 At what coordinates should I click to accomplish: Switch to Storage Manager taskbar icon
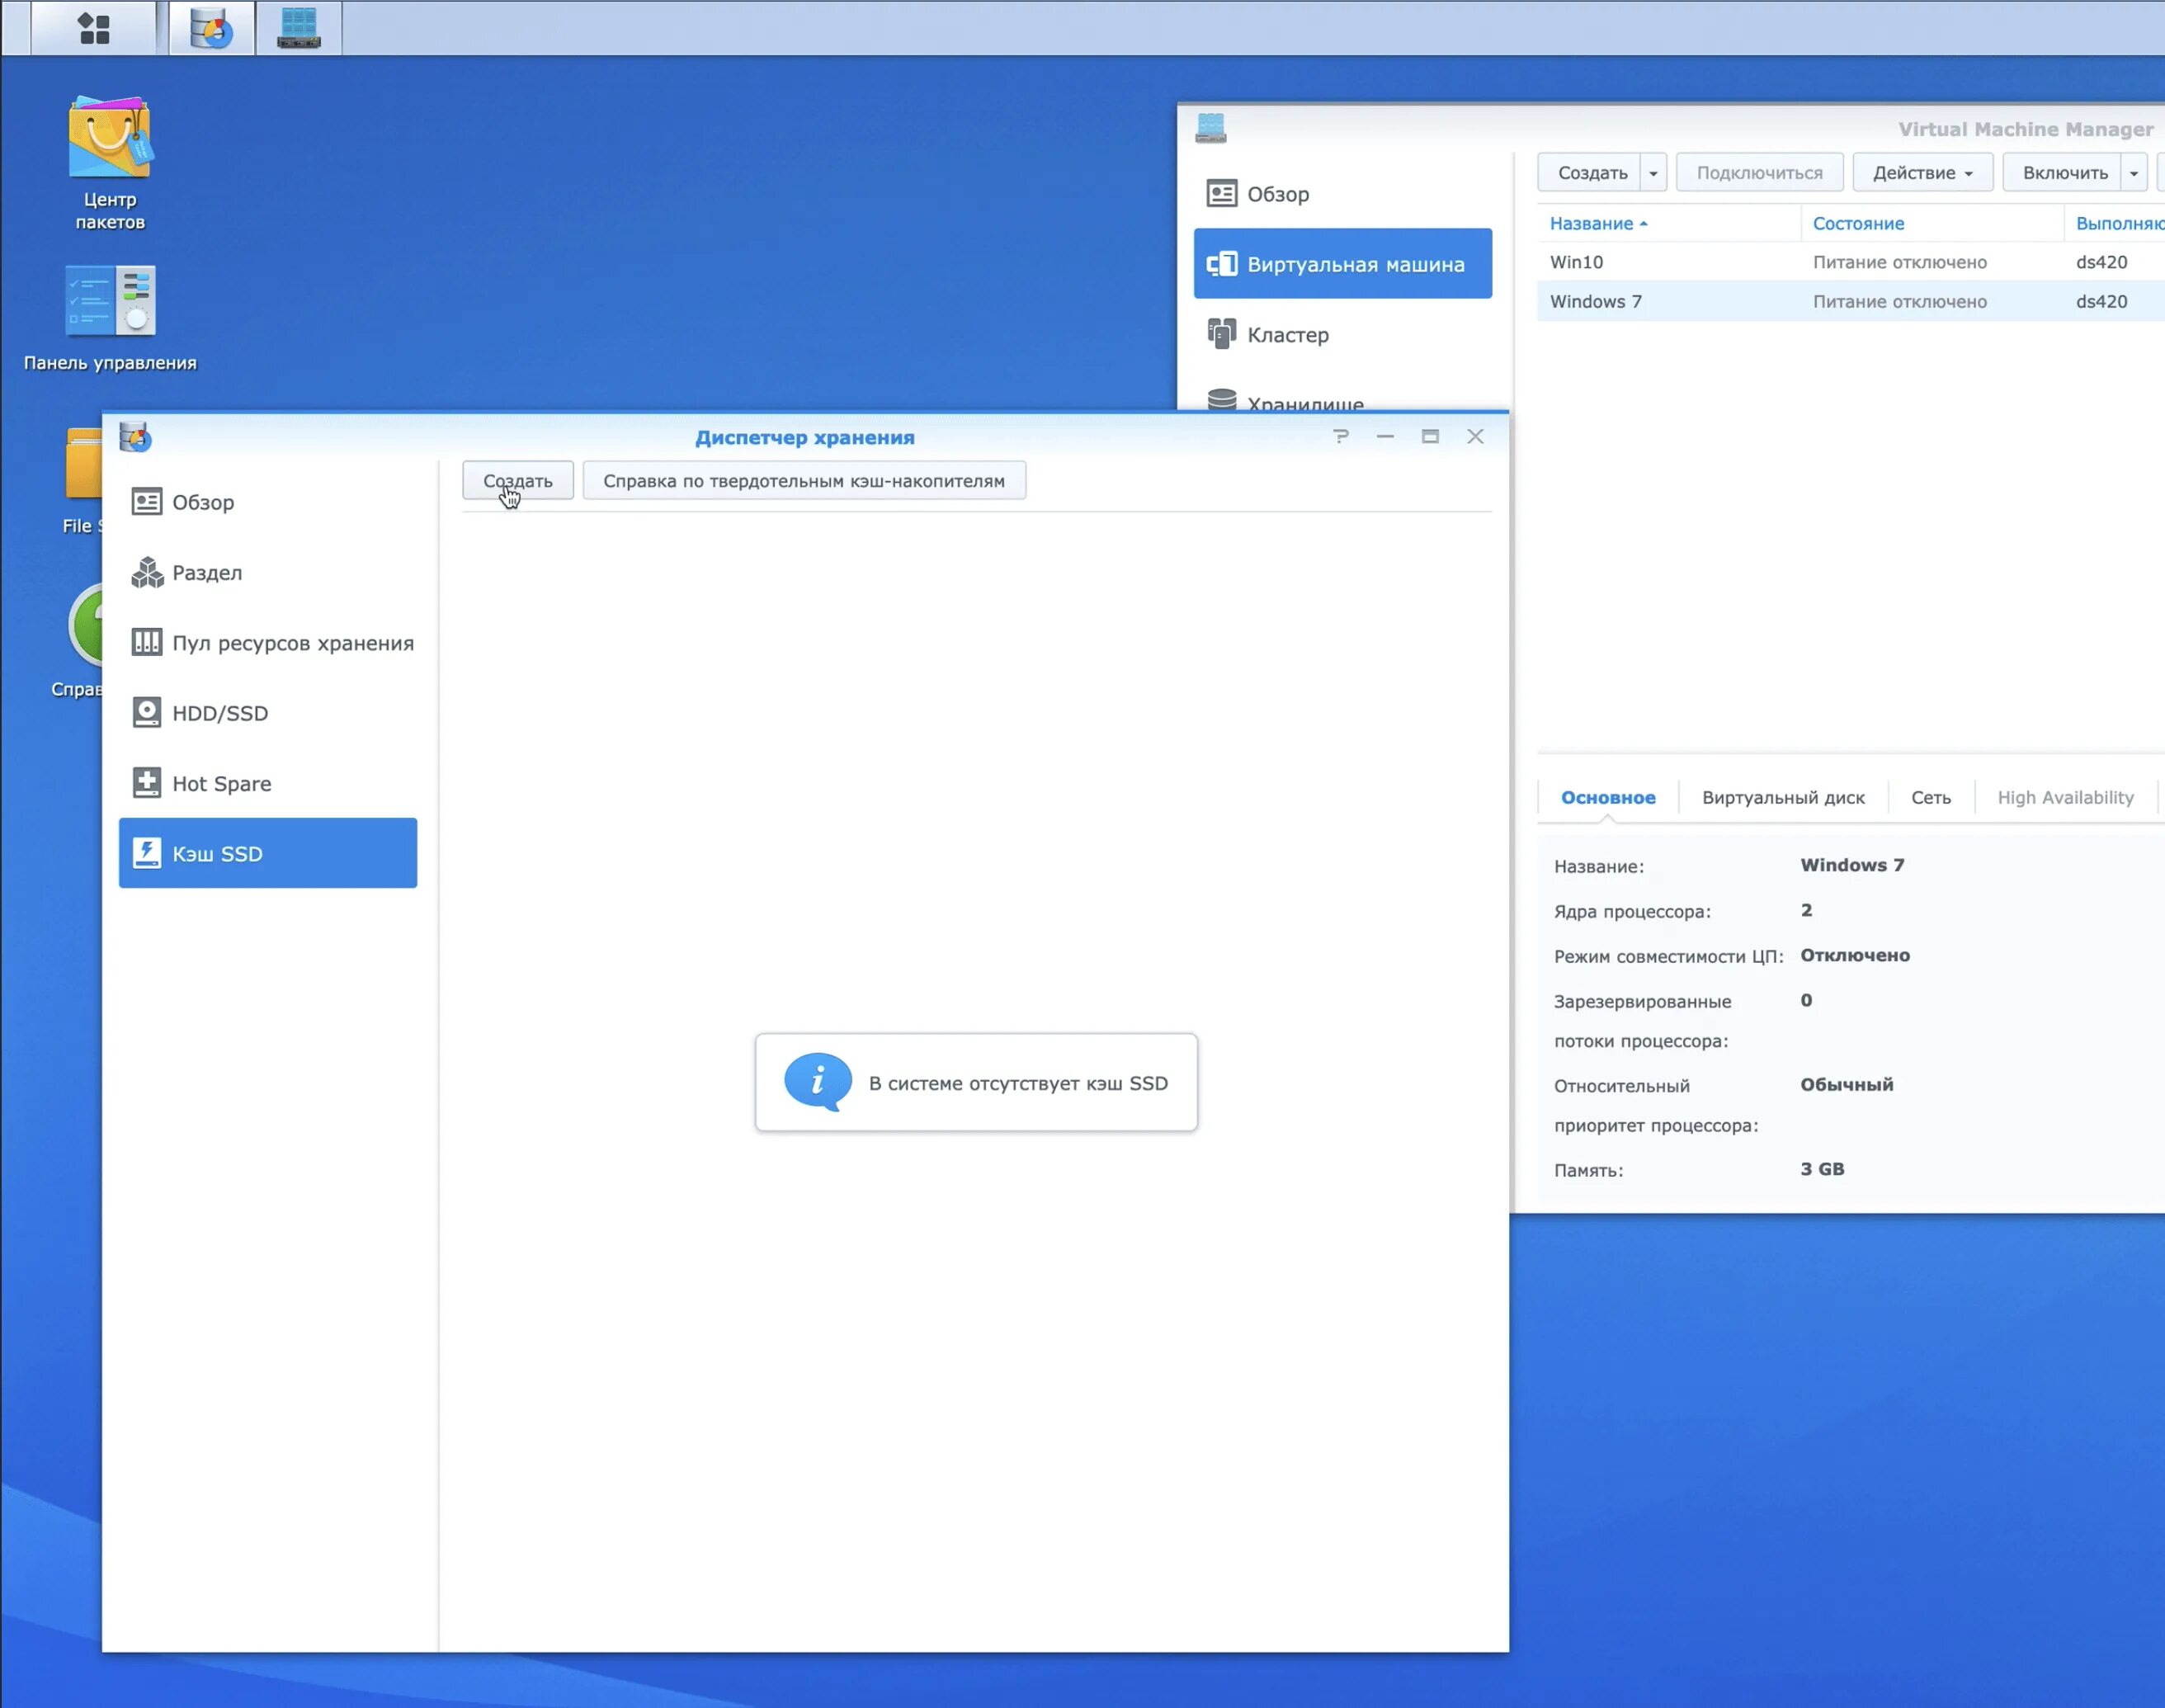211,28
